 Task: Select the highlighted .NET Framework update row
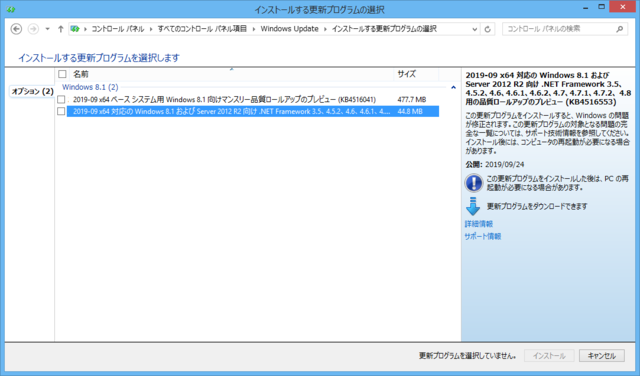click(253, 111)
